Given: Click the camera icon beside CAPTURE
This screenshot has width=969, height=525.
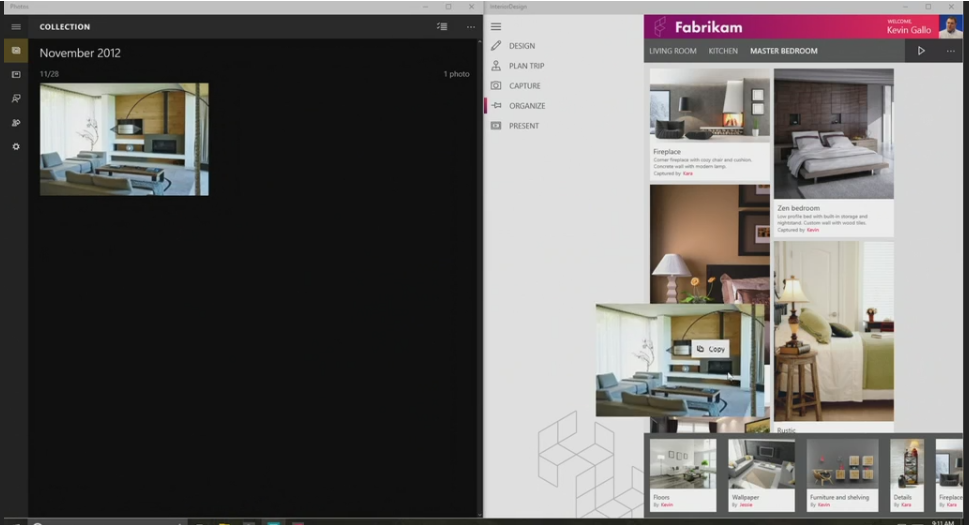Looking at the screenshot, I should point(496,86).
